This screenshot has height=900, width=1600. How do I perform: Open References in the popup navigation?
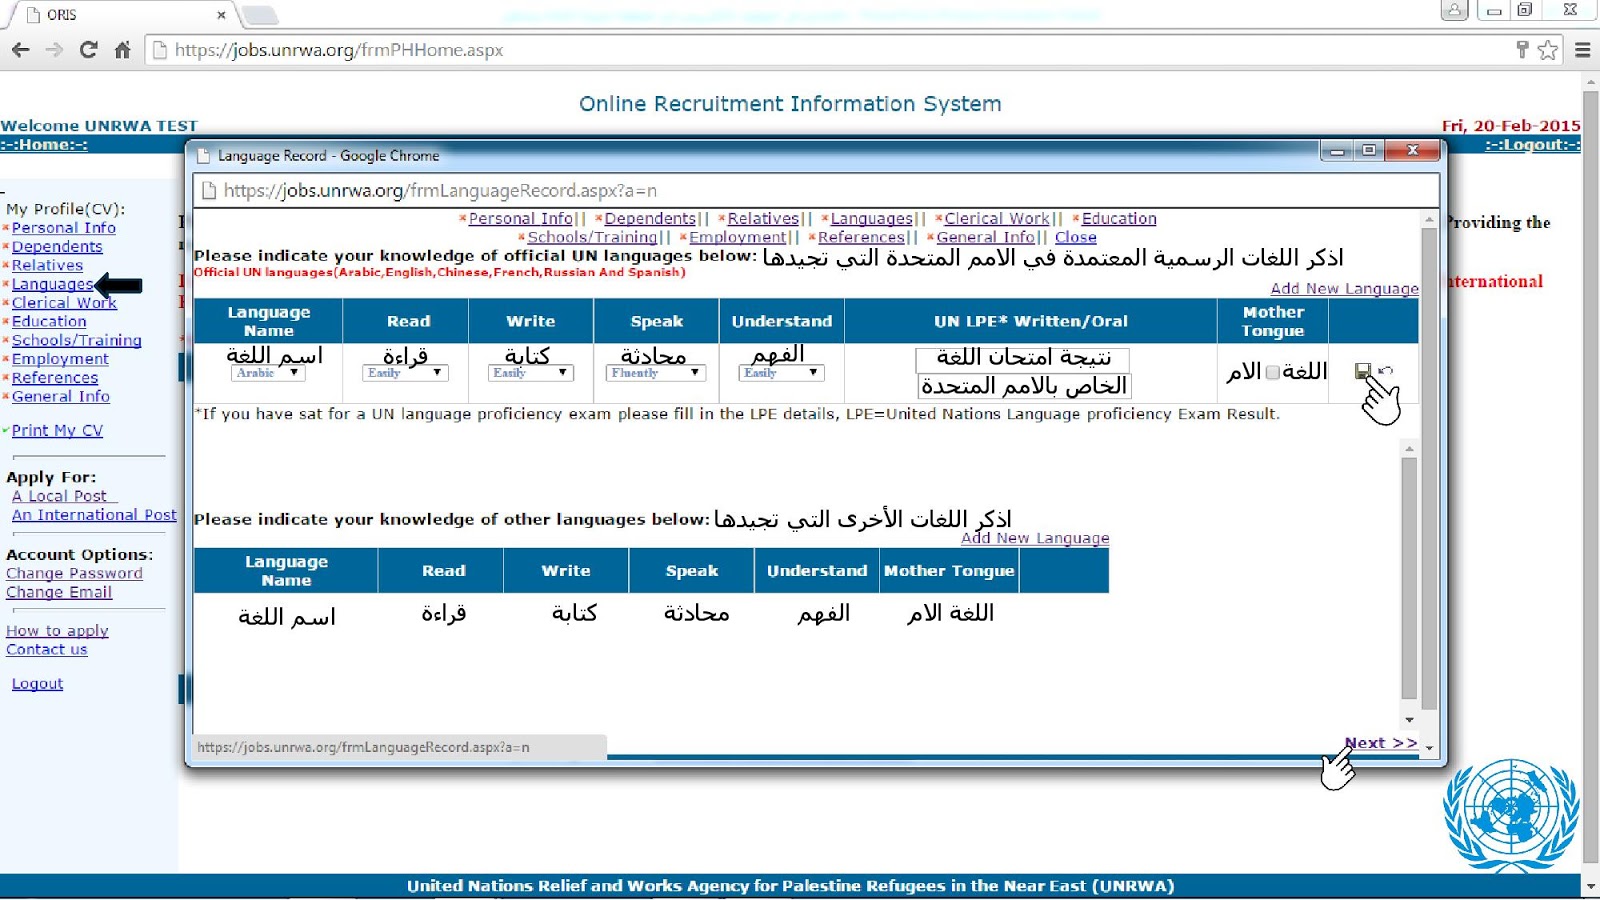[x=861, y=237]
